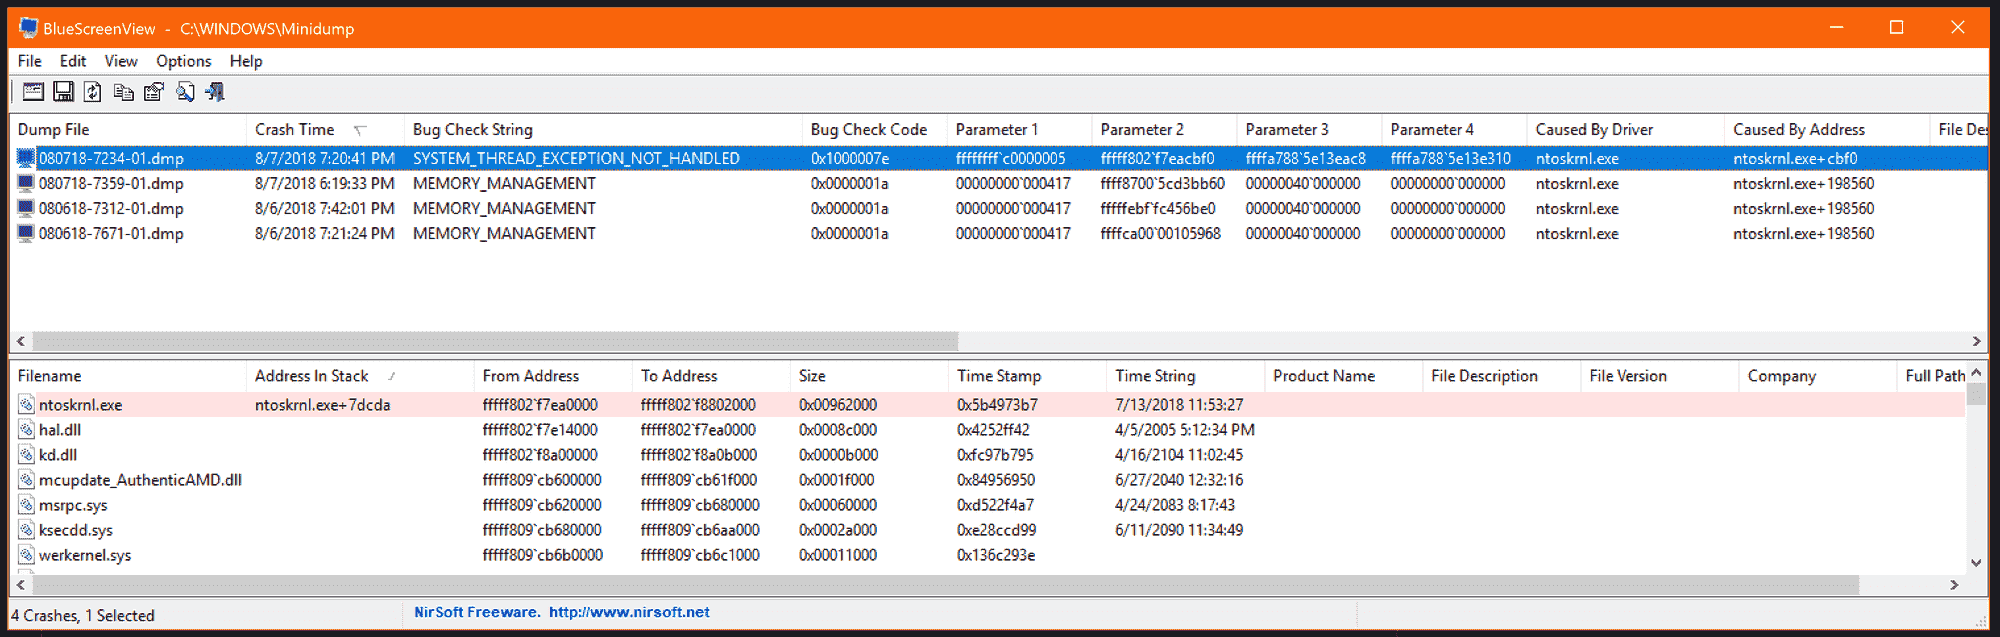Click the 080718-7359-01.dmp file icon
This screenshot has width=2000, height=637.
tap(26, 183)
